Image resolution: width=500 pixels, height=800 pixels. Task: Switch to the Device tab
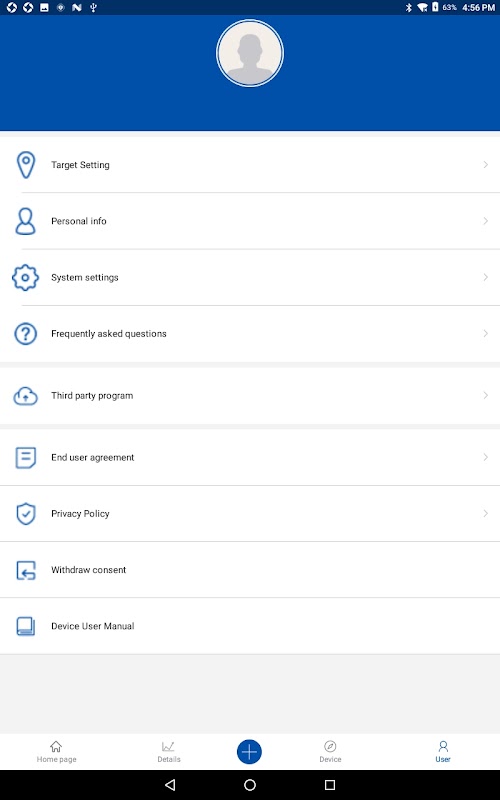330,752
